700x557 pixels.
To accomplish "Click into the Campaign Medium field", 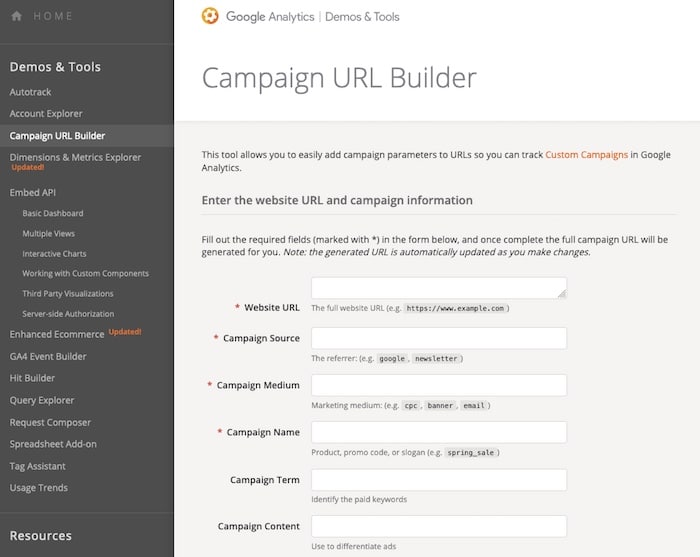I will 439,385.
